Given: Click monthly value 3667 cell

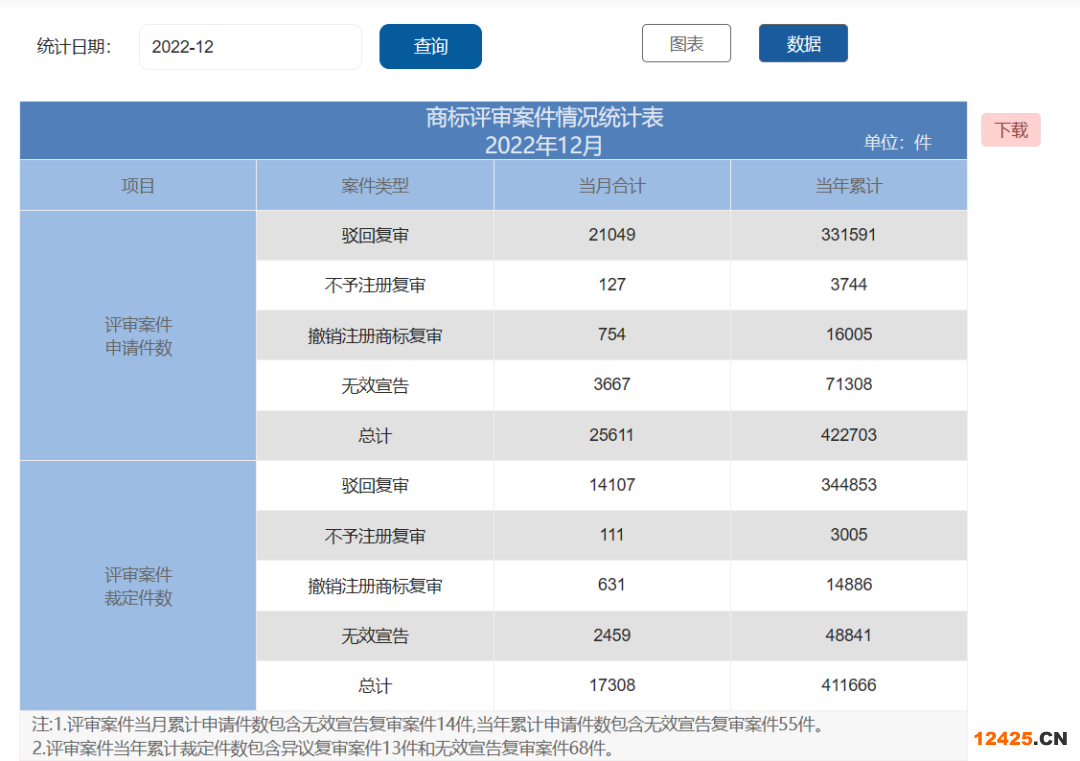Looking at the screenshot, I should tap(612, 384).
